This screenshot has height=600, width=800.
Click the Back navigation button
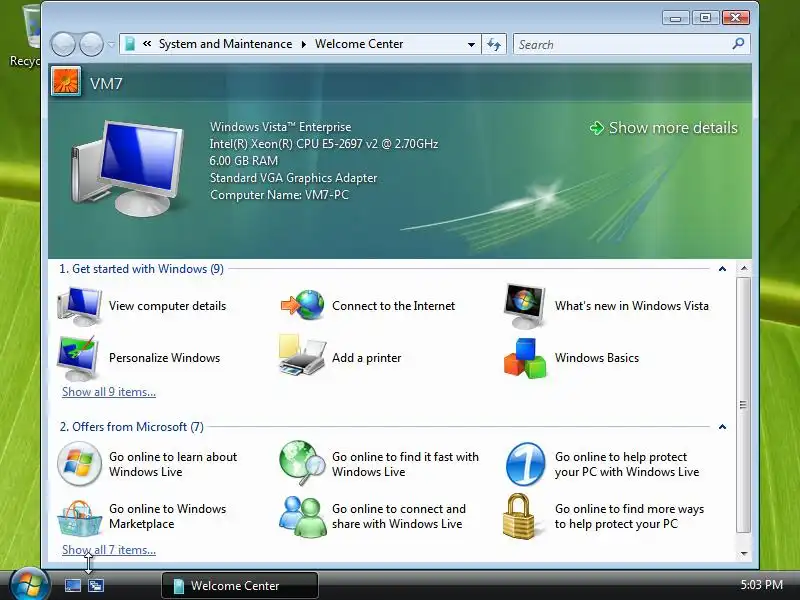click(63, 44)
